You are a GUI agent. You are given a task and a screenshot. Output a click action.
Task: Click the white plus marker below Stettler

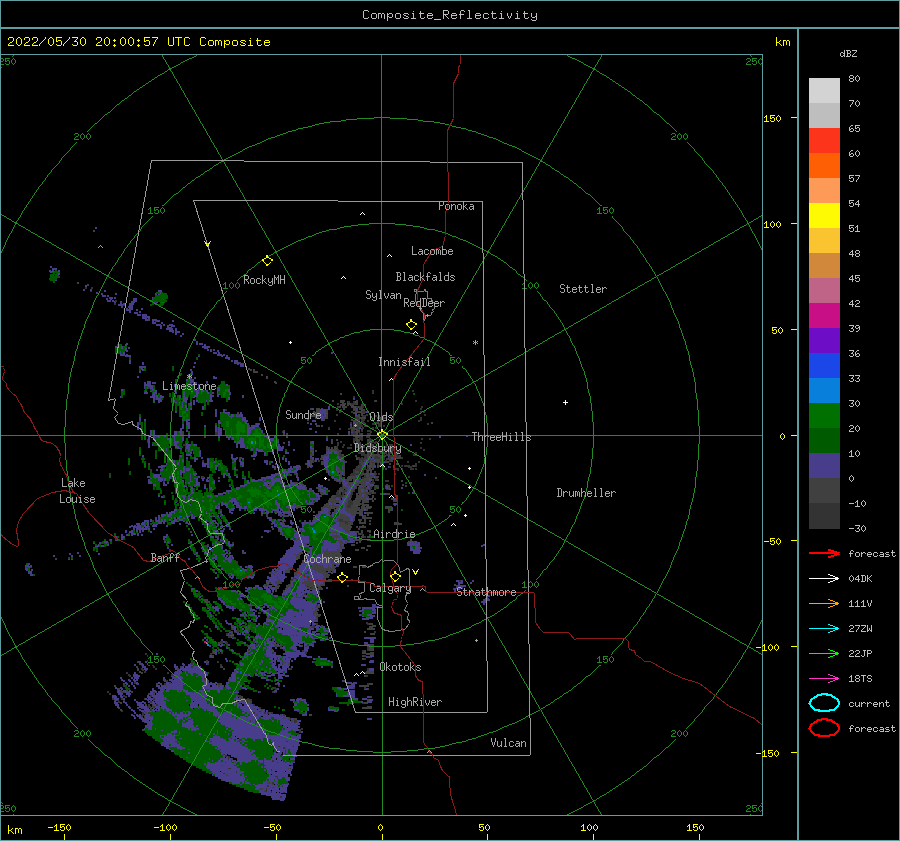pyautogui.click(x=565, y=402)
